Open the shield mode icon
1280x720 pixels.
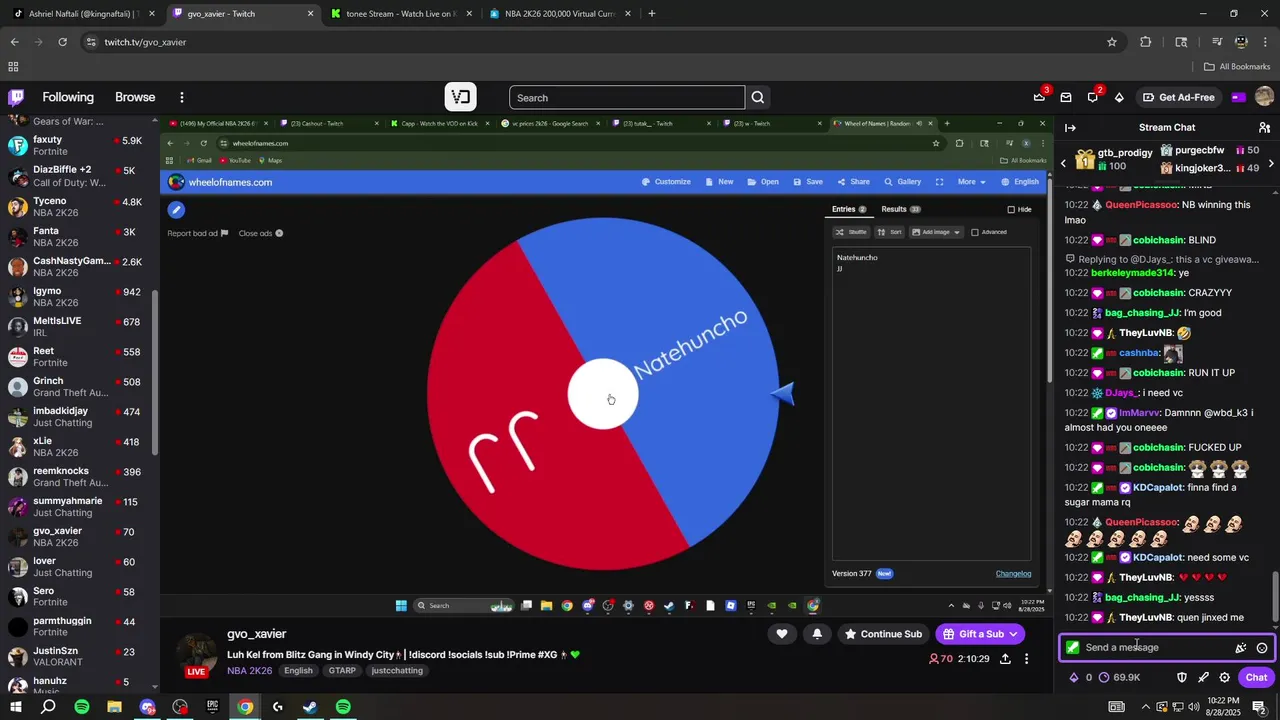click(x=1181, y=677)
